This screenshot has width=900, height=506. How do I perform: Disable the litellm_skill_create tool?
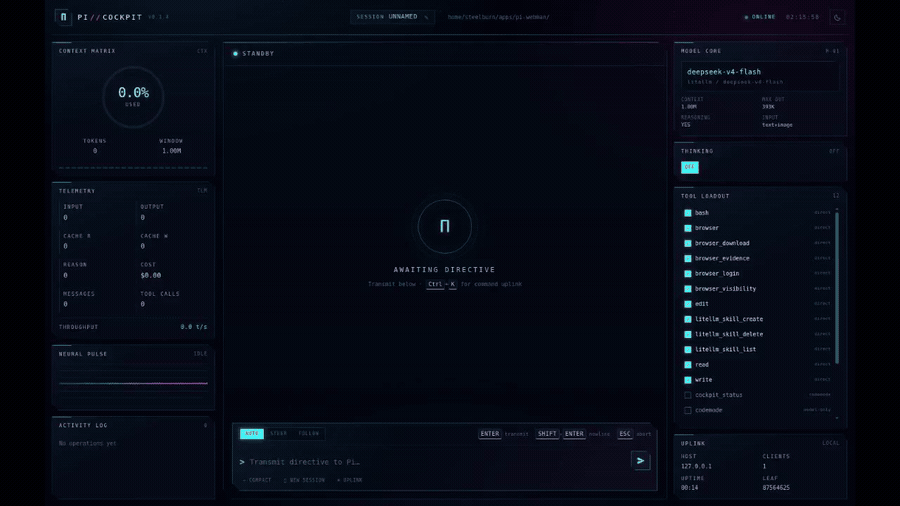pos(688,319)
